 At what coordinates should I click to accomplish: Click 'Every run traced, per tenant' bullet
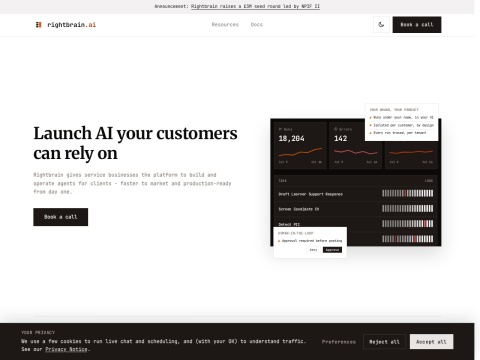pos(399,133)
